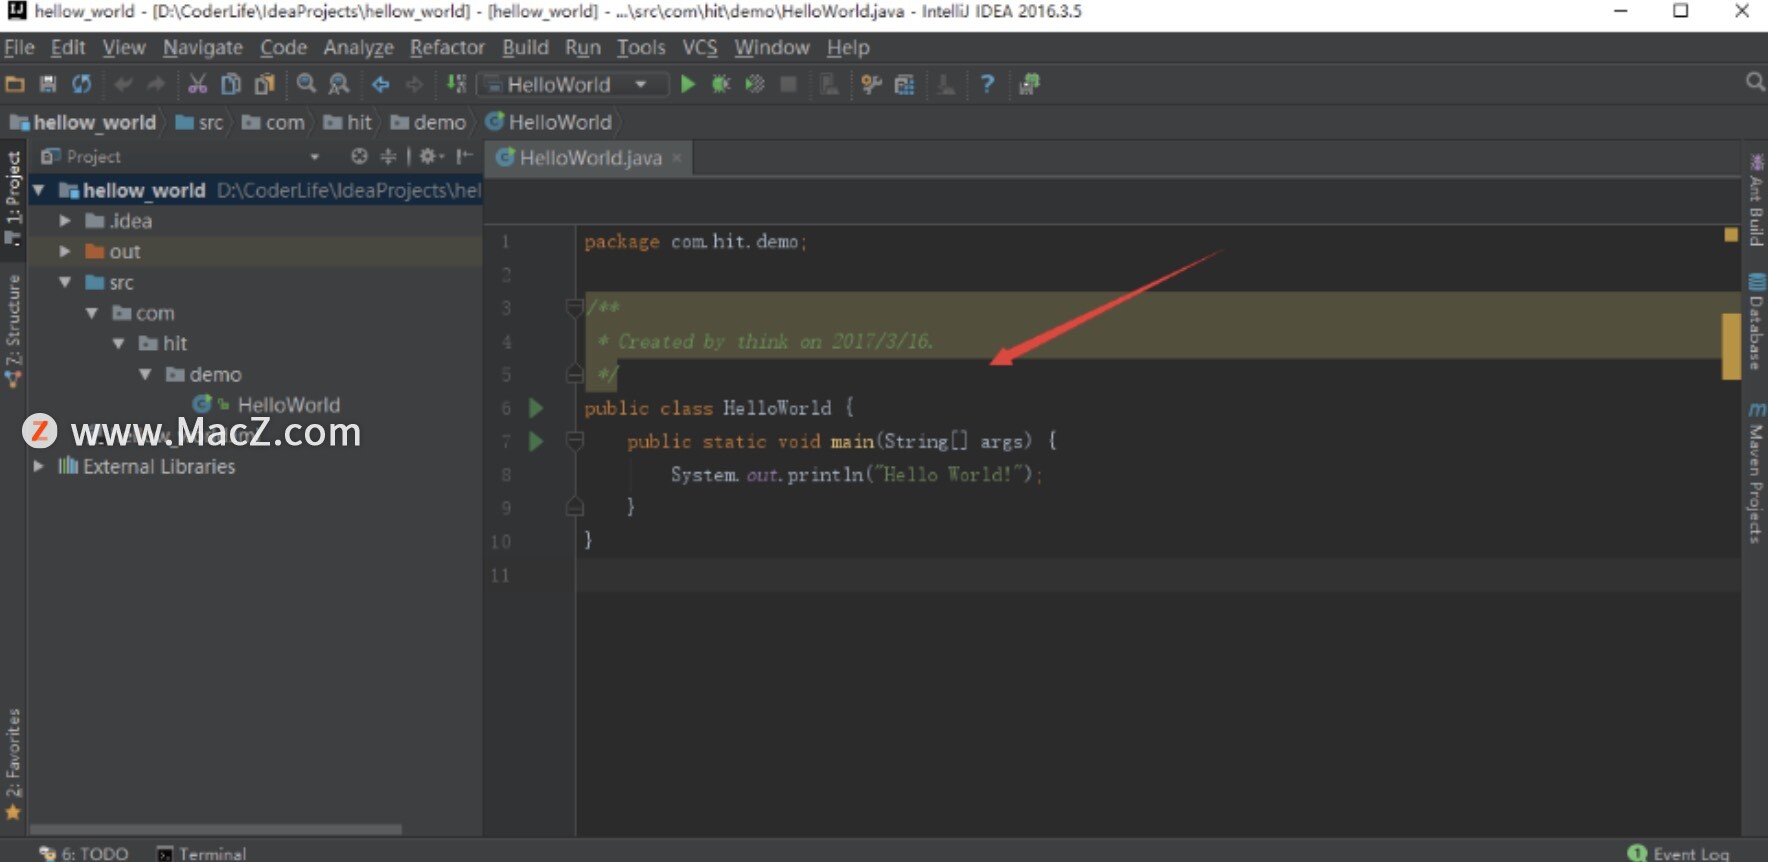Click hellow_world breadcrumb in navigation bar
Image resolution: width=1768 pixels, height=862 pixels.
pyautogui.click(x=84, y=122)
